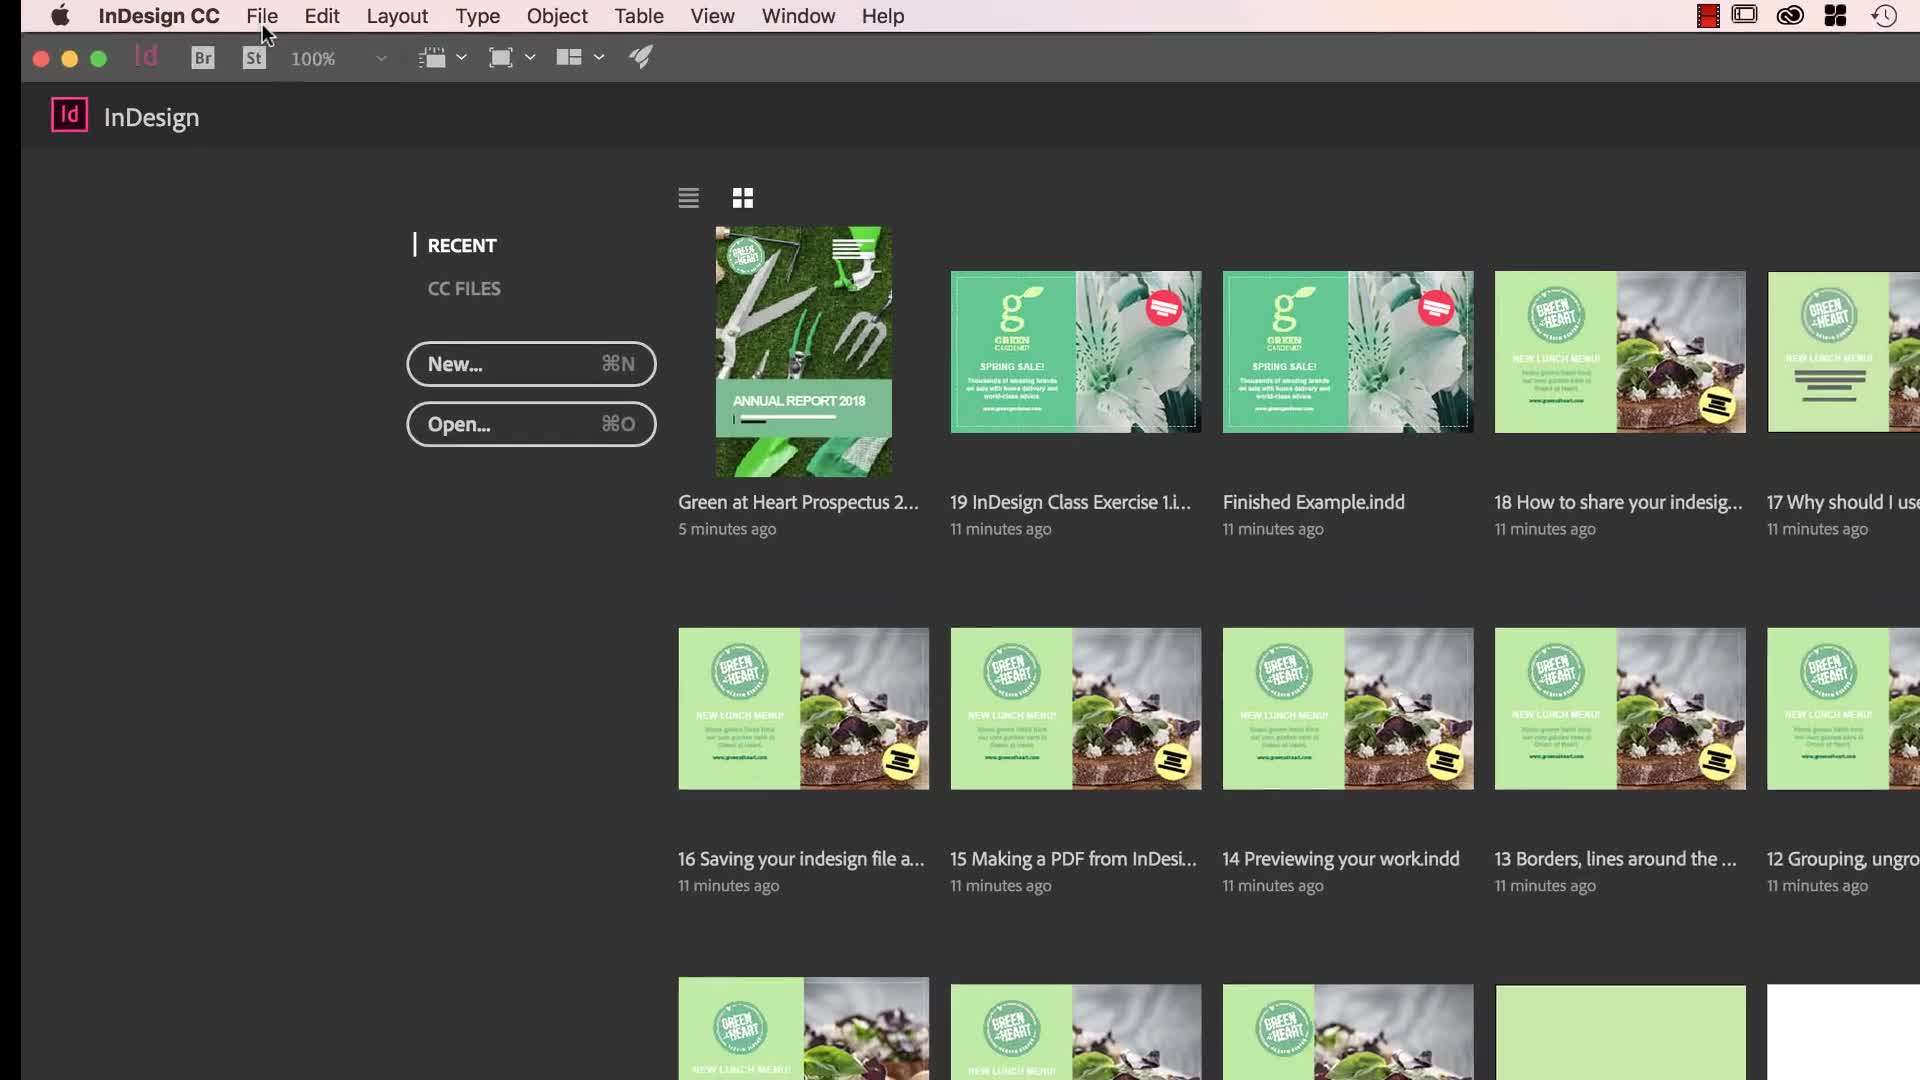1920x1080 pixels.
Task: Click the GPU performance rocket icon
Action: [x=641, y=57]
